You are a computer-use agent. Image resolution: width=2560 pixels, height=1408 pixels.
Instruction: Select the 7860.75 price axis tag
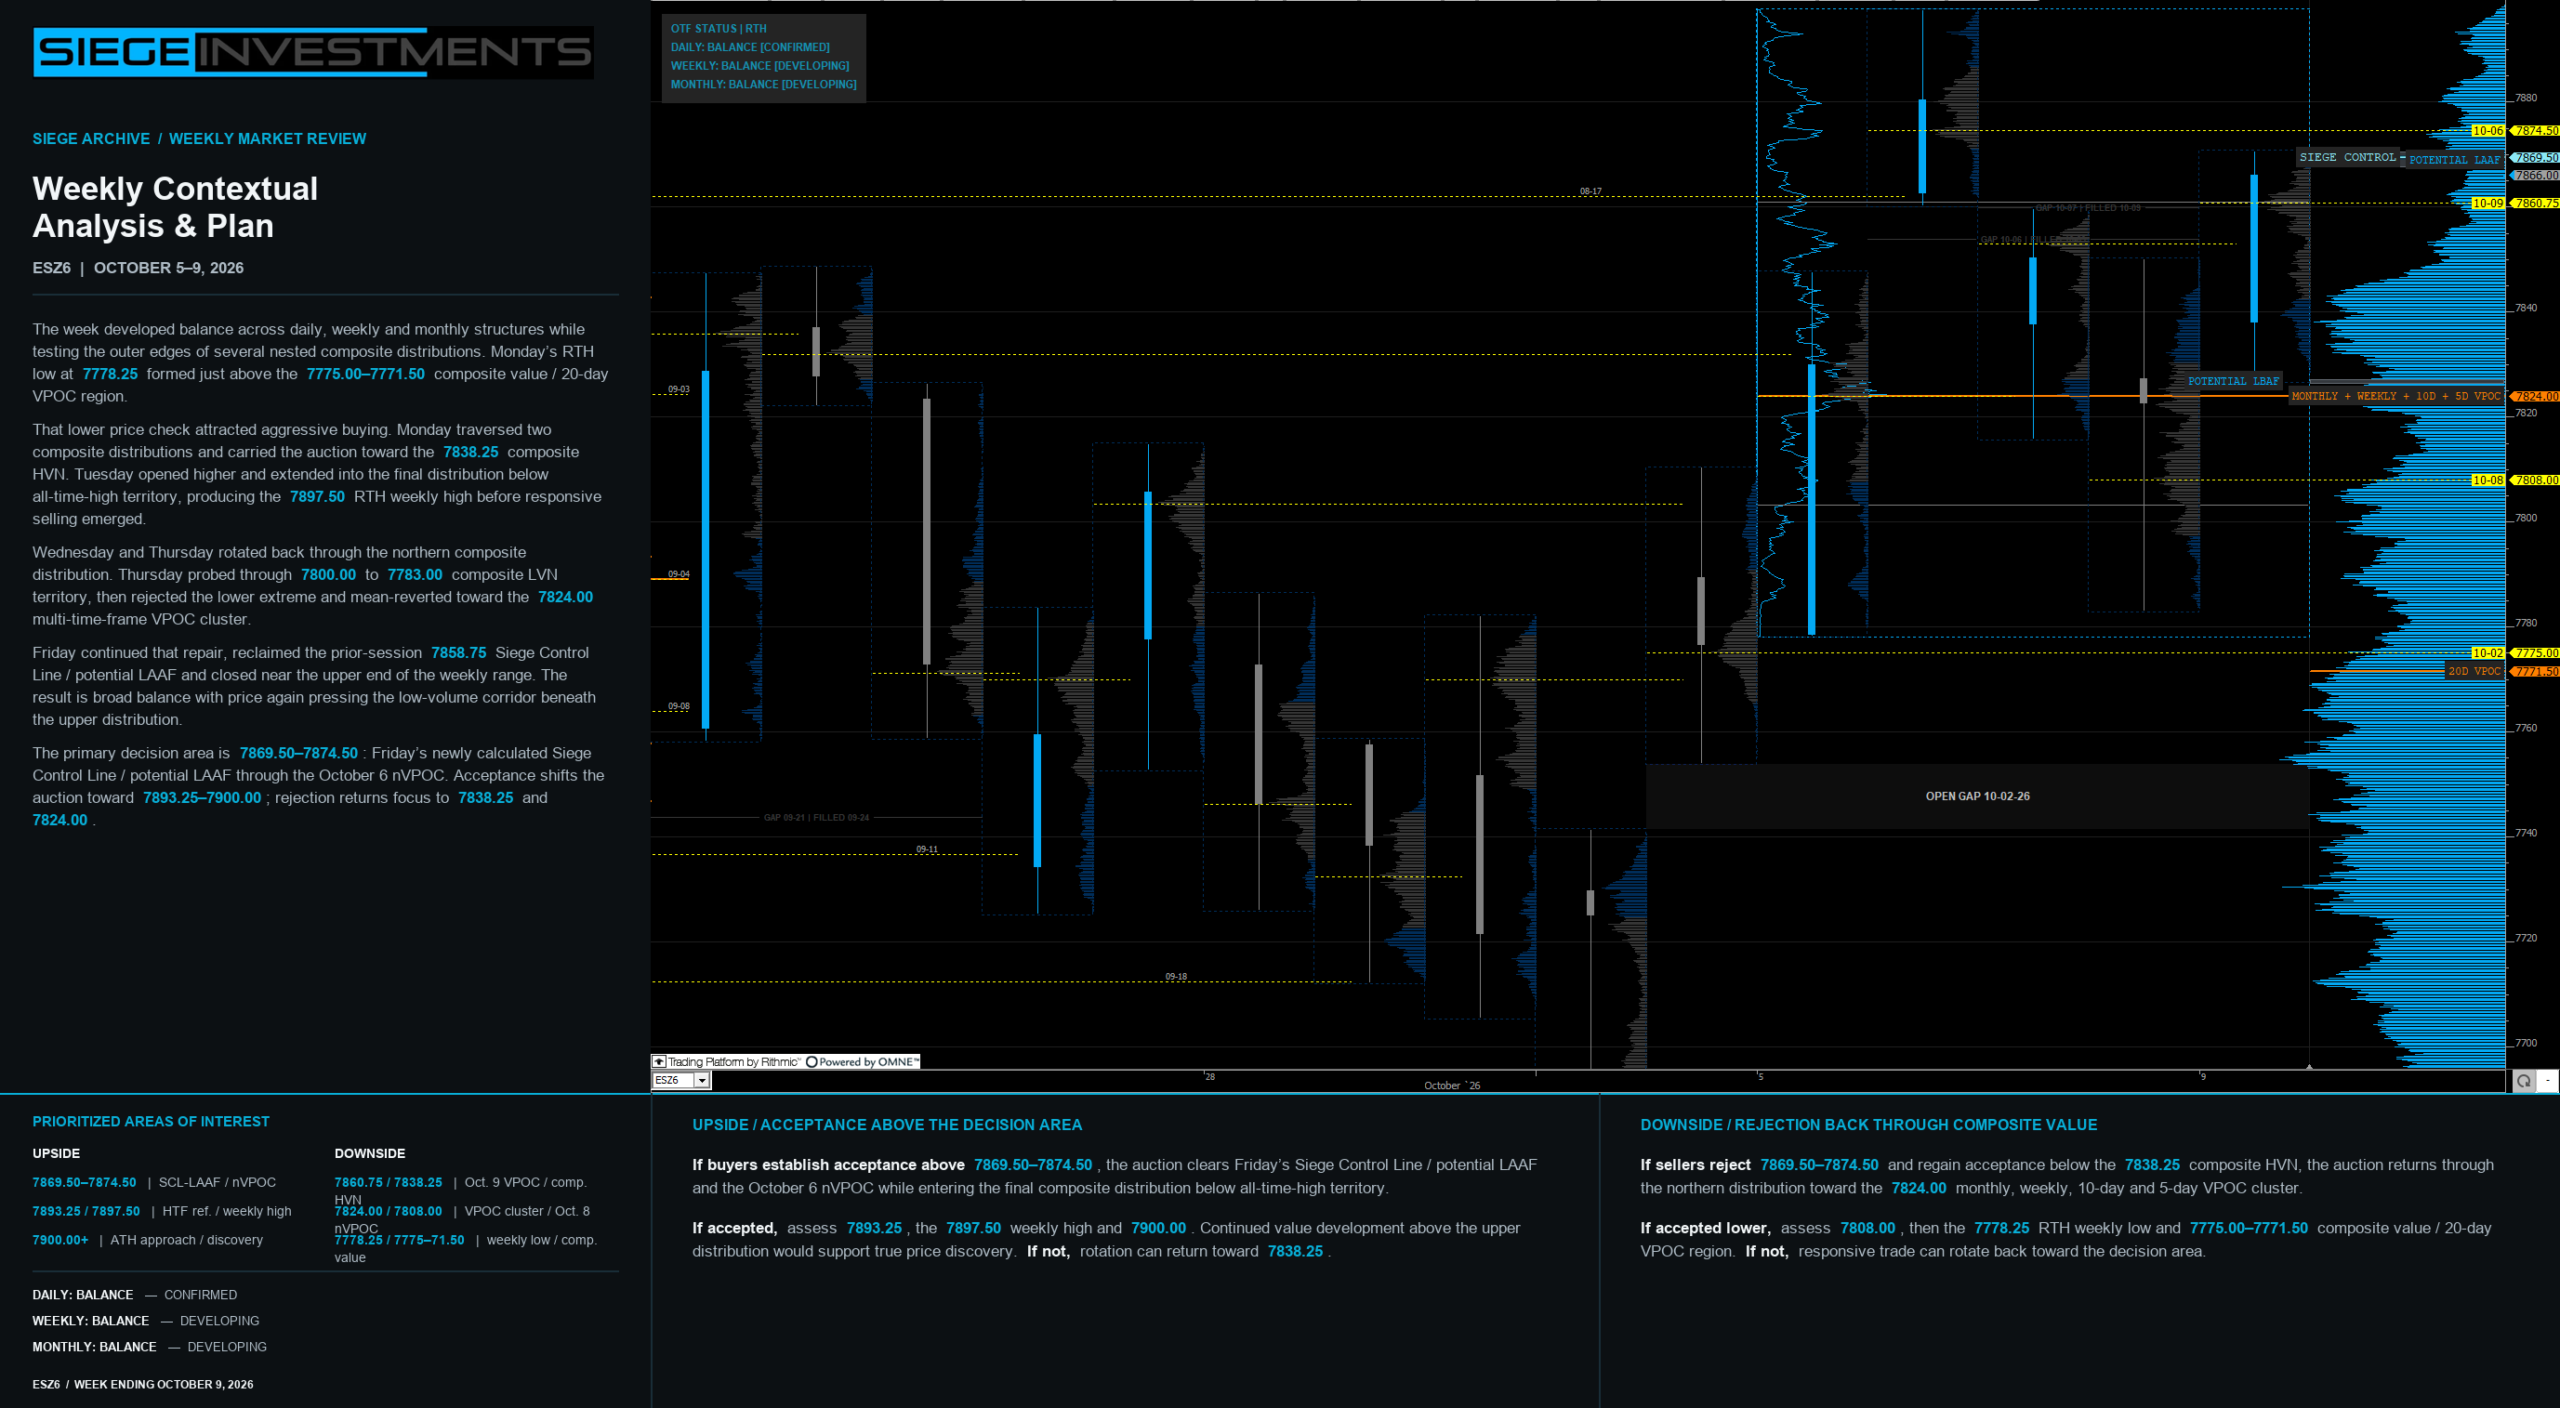tap(2536, 203)
